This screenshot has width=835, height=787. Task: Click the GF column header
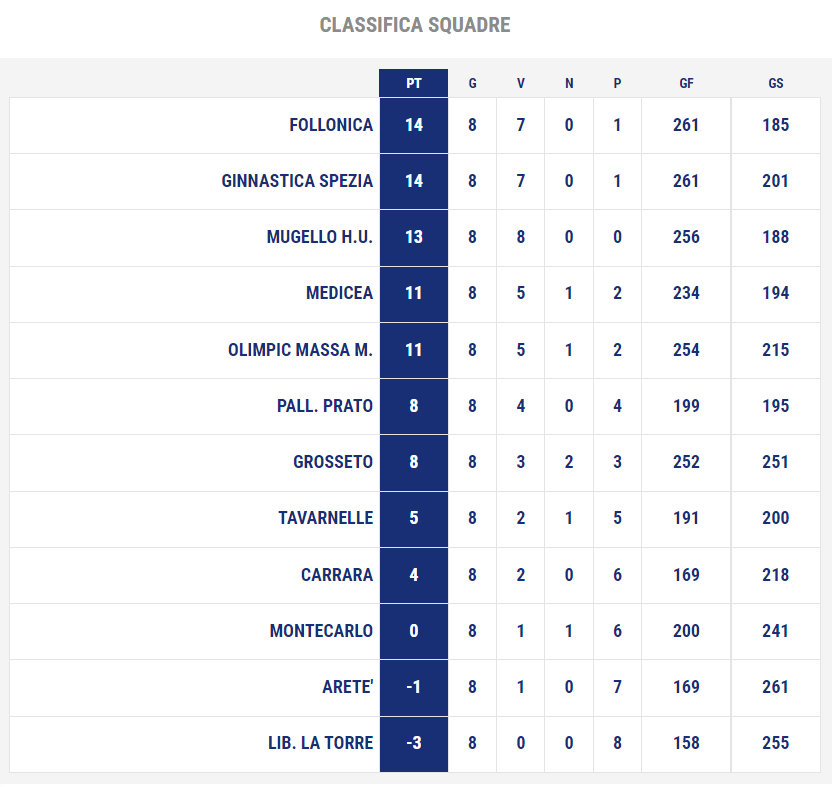pyautogui.click(x=686, y=83)
